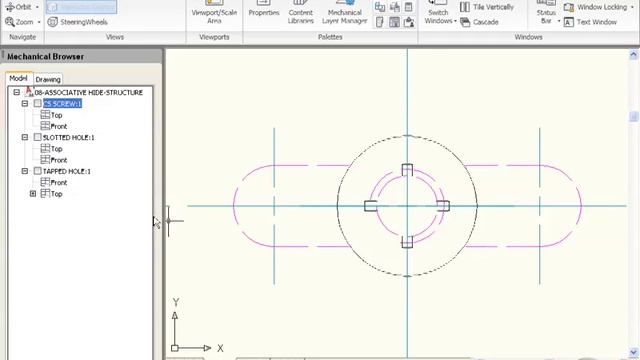
Task: Switch to the Drawing tab in browser
Action: point(48,79)
